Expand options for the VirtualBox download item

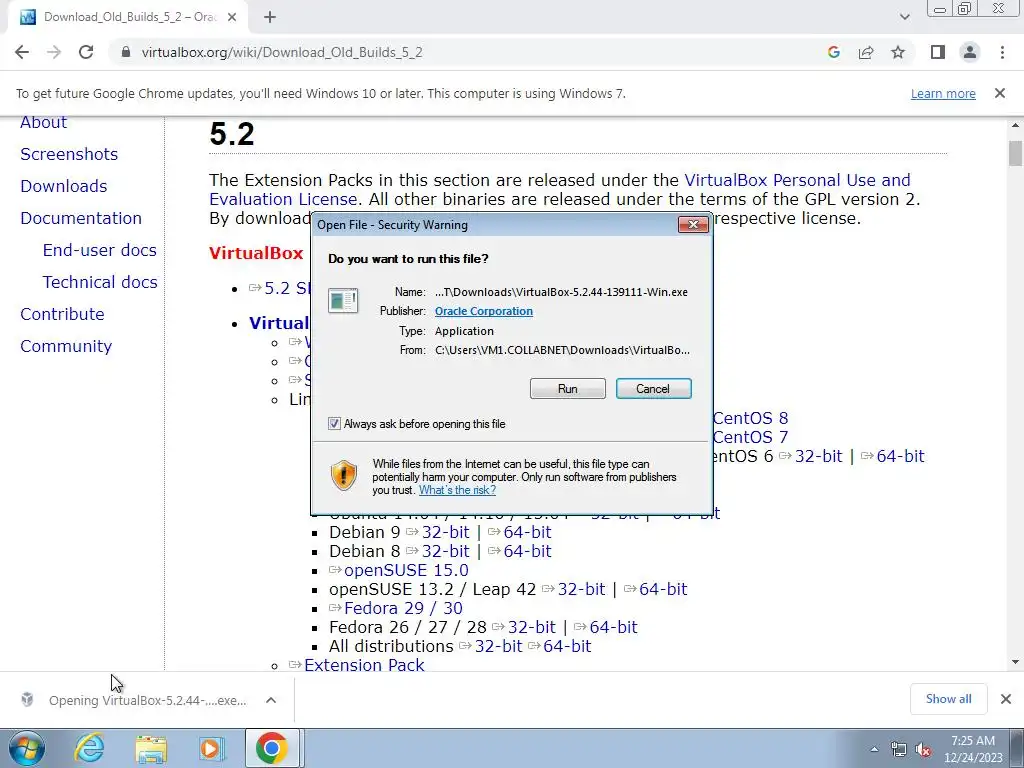(x=271, y=700)
